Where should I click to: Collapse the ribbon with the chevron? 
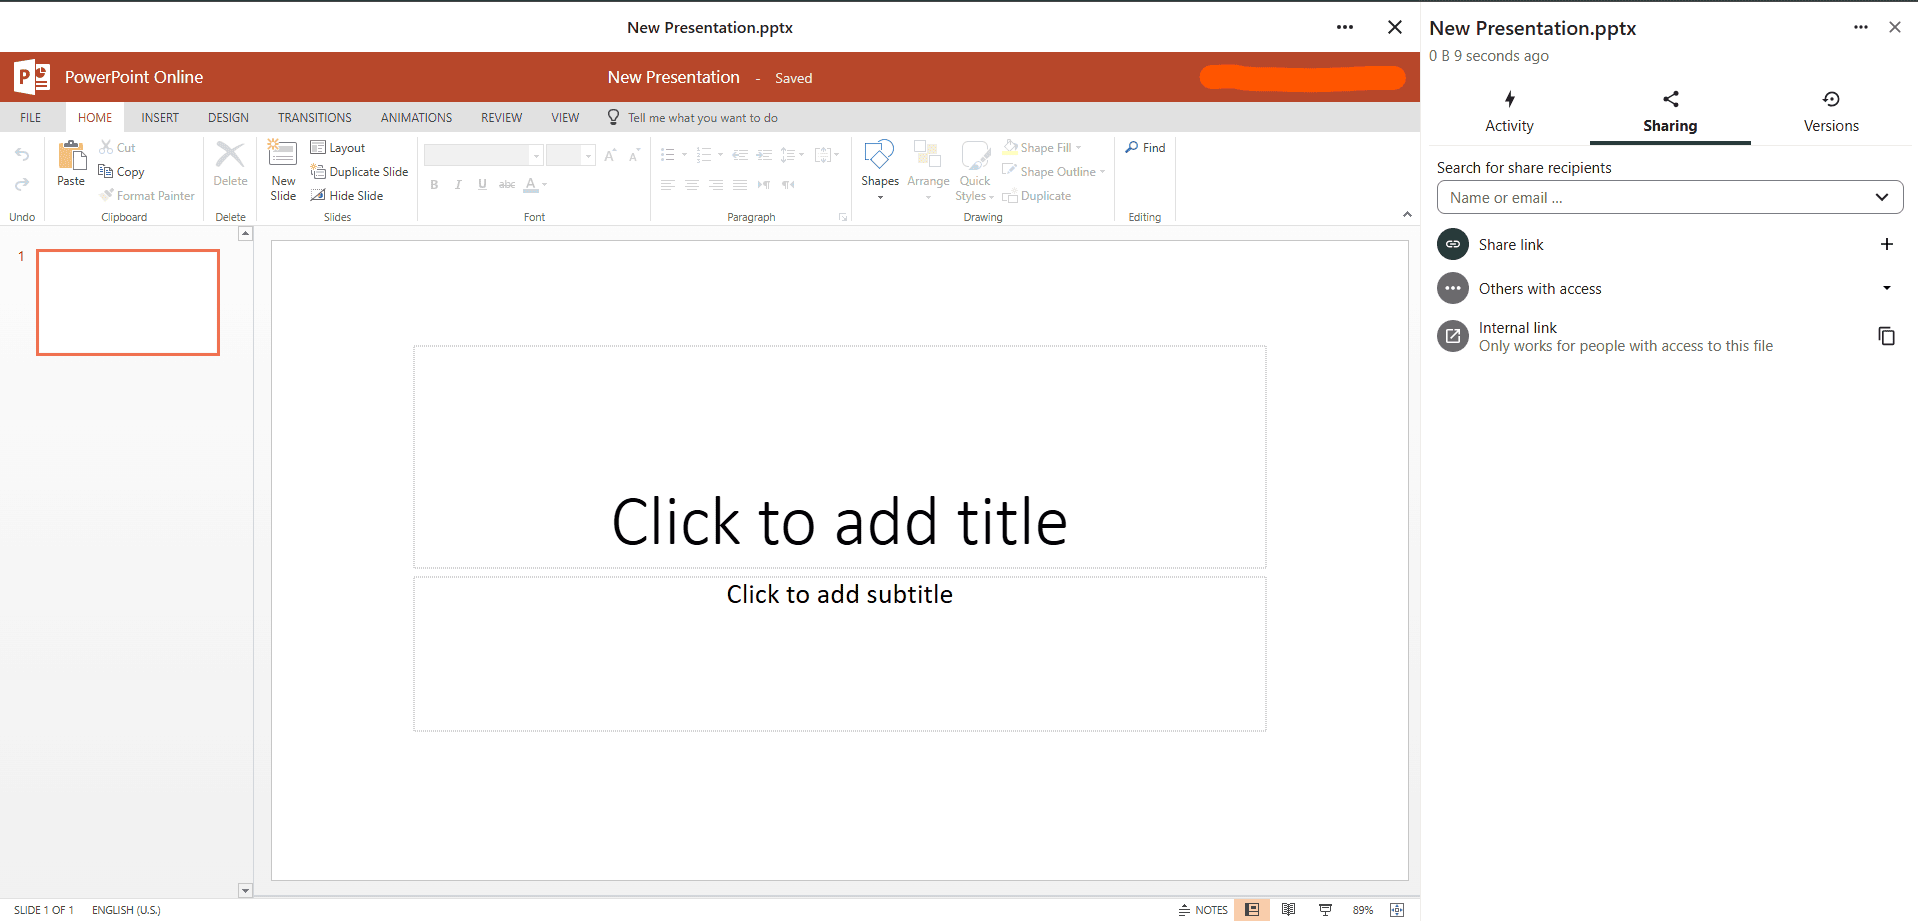point(1407,215)
